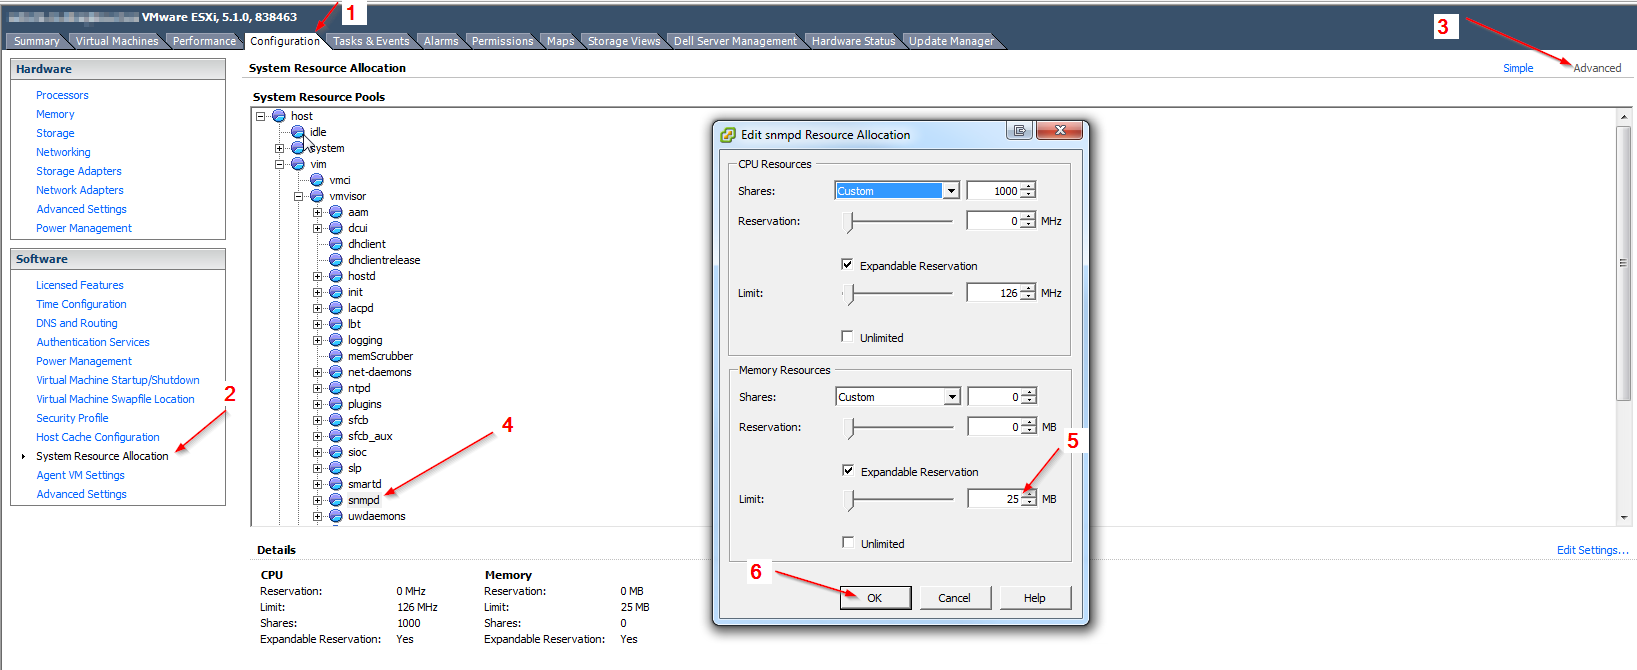Switch to the Virtual Machines tab
1637x670 pixels.
pyautogui.click(x=116, y=41)
